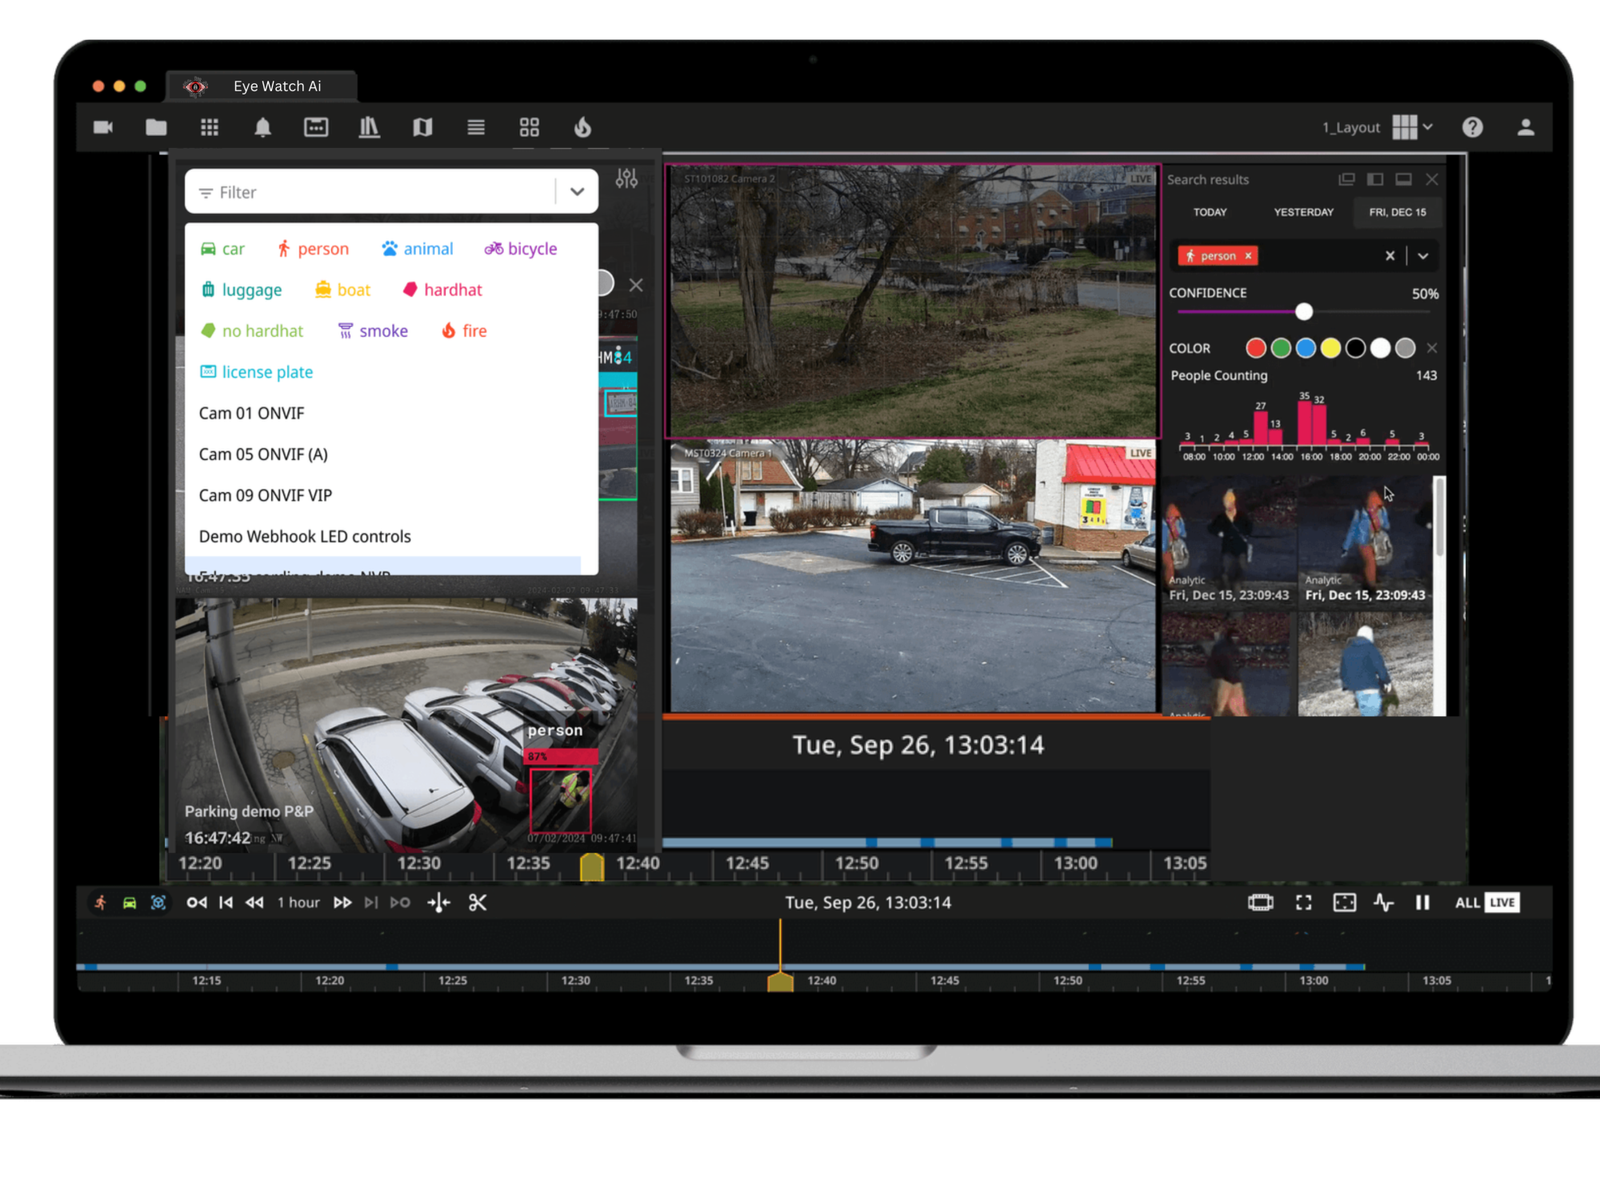This screenshot has height=1200, width=1600.
Task: Open the help question mark icon
Action: 1472,127
